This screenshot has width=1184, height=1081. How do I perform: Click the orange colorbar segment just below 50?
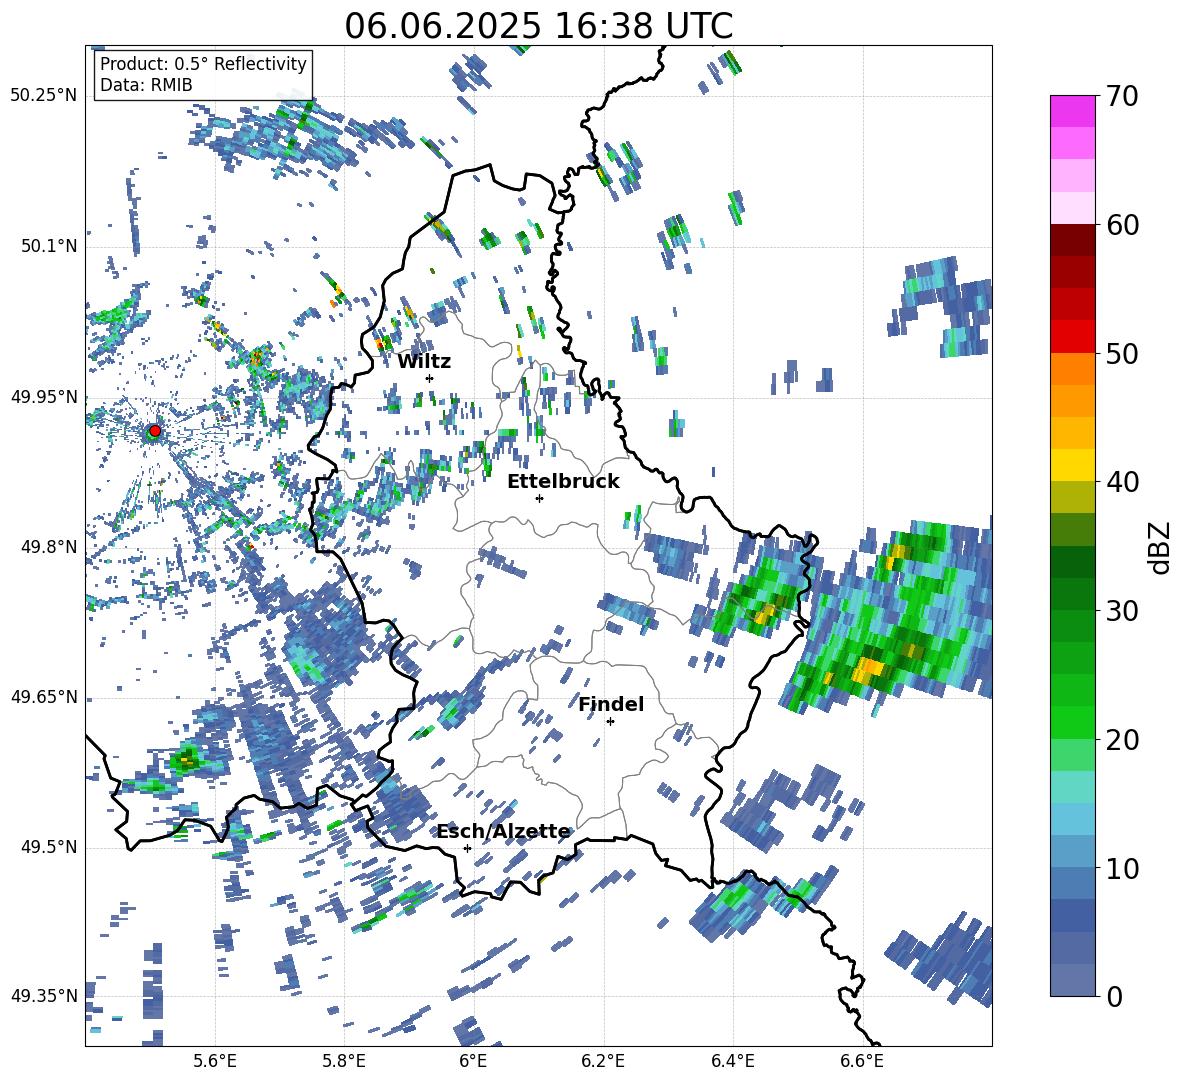[x=1072, y=368]
